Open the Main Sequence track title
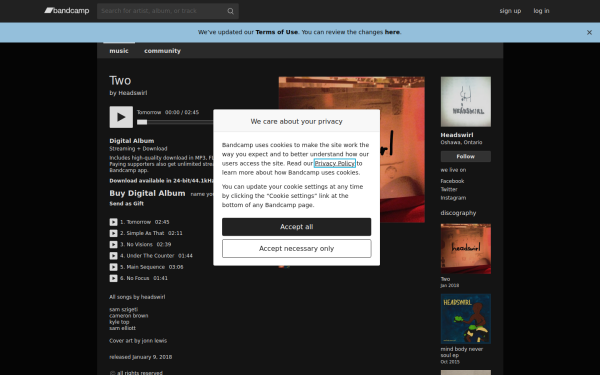This screenshot has width=600, height=375. pos(145,267)
